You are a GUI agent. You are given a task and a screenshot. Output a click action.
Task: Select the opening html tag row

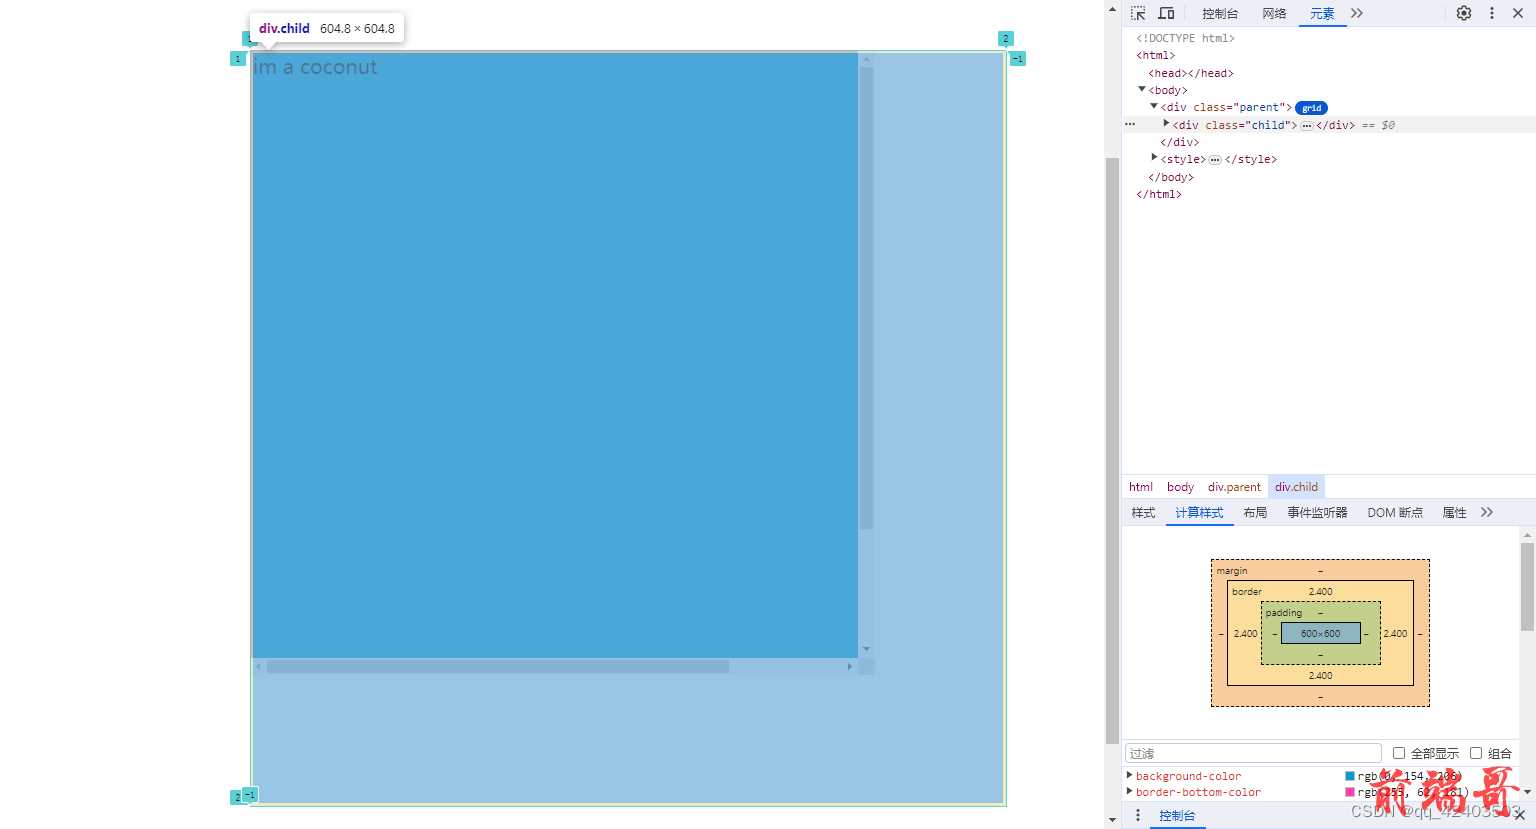(x=1155, y=55)
